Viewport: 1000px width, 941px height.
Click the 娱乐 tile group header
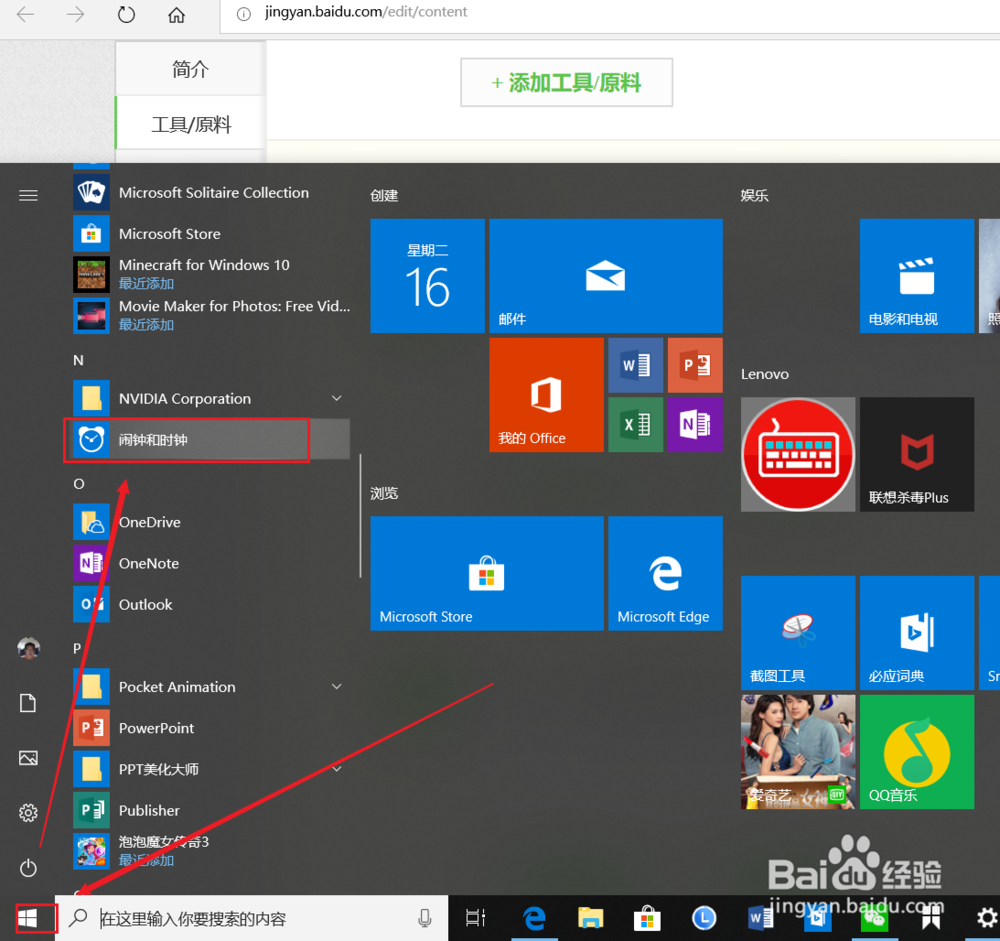(754, 196)
